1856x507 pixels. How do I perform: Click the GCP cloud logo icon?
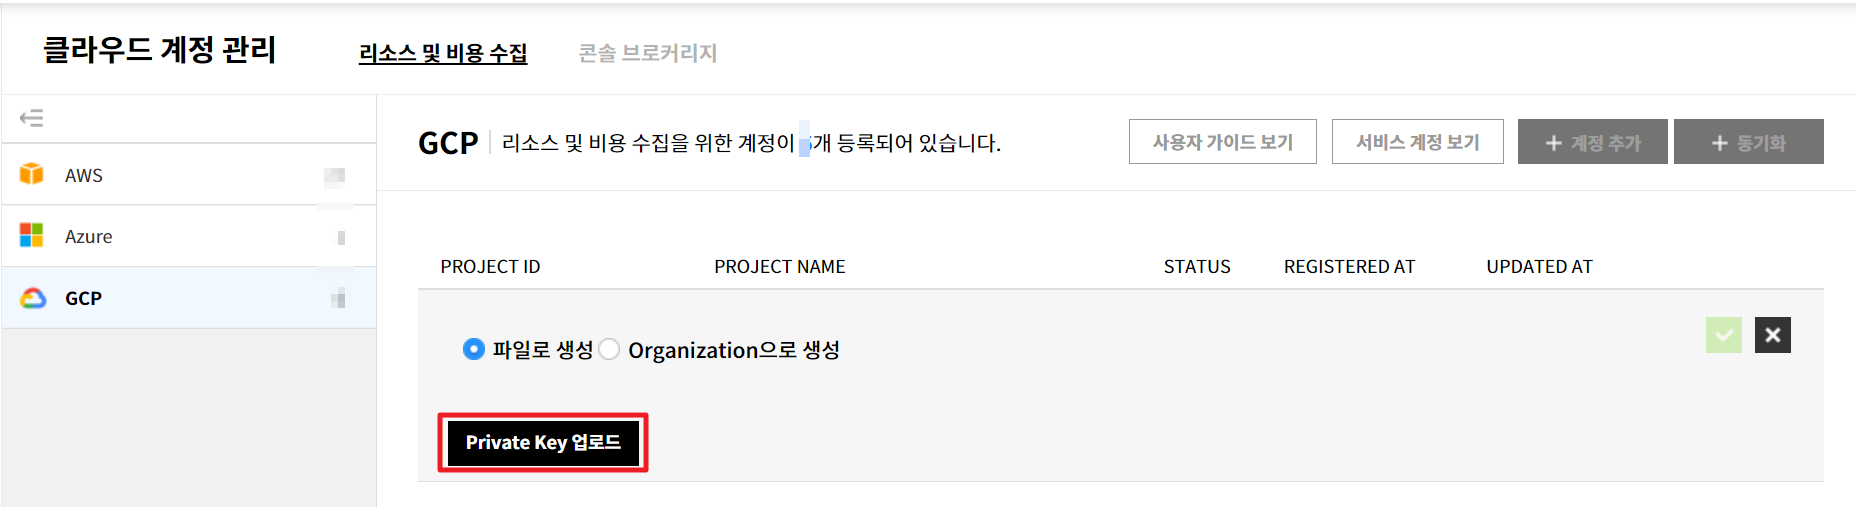(x=33, y=298)
